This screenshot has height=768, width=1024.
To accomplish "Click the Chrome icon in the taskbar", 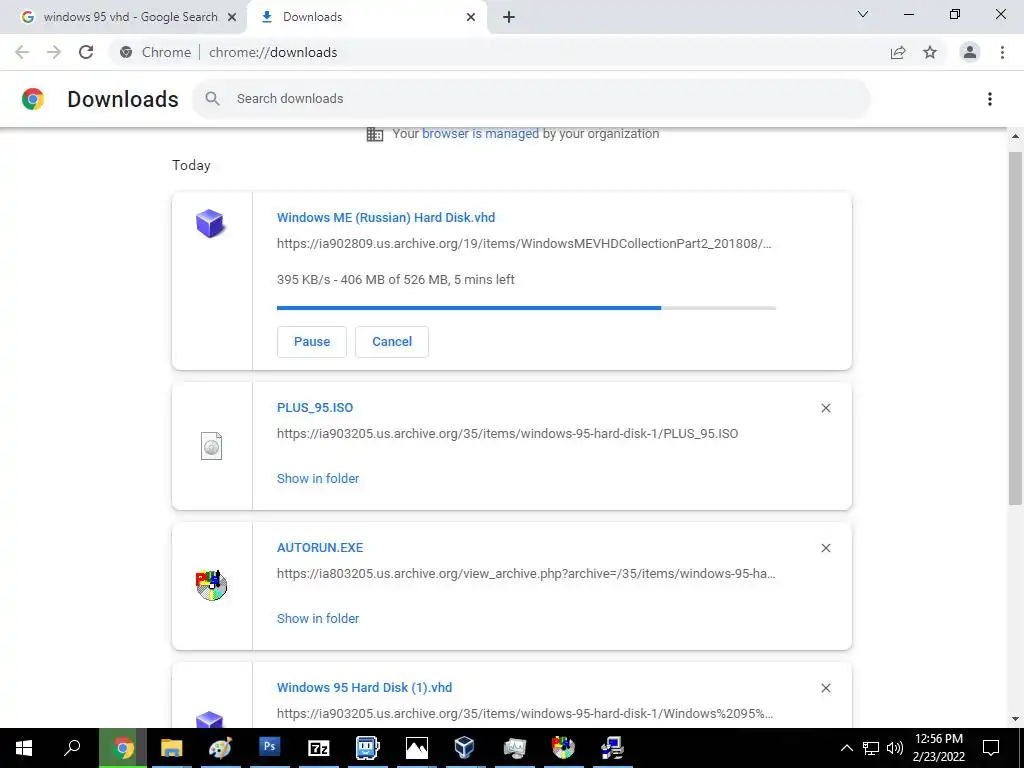I will 123,748.
